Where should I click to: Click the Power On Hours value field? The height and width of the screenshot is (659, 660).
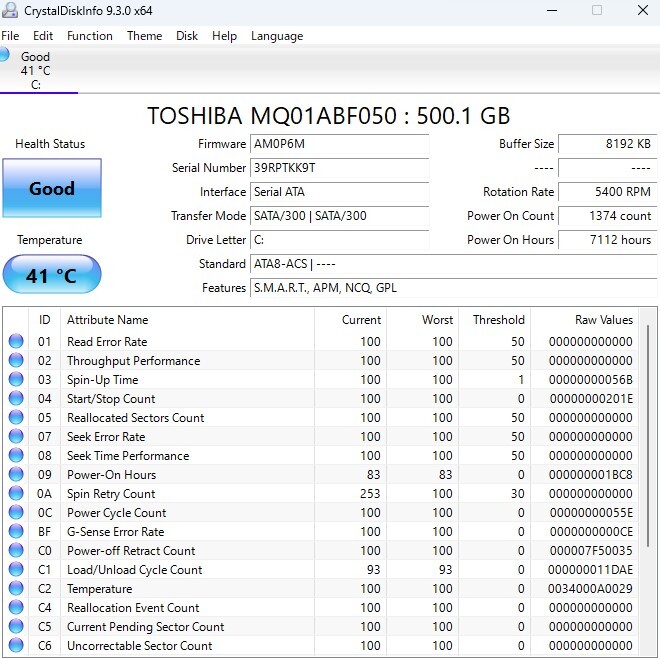coord(607,240)
